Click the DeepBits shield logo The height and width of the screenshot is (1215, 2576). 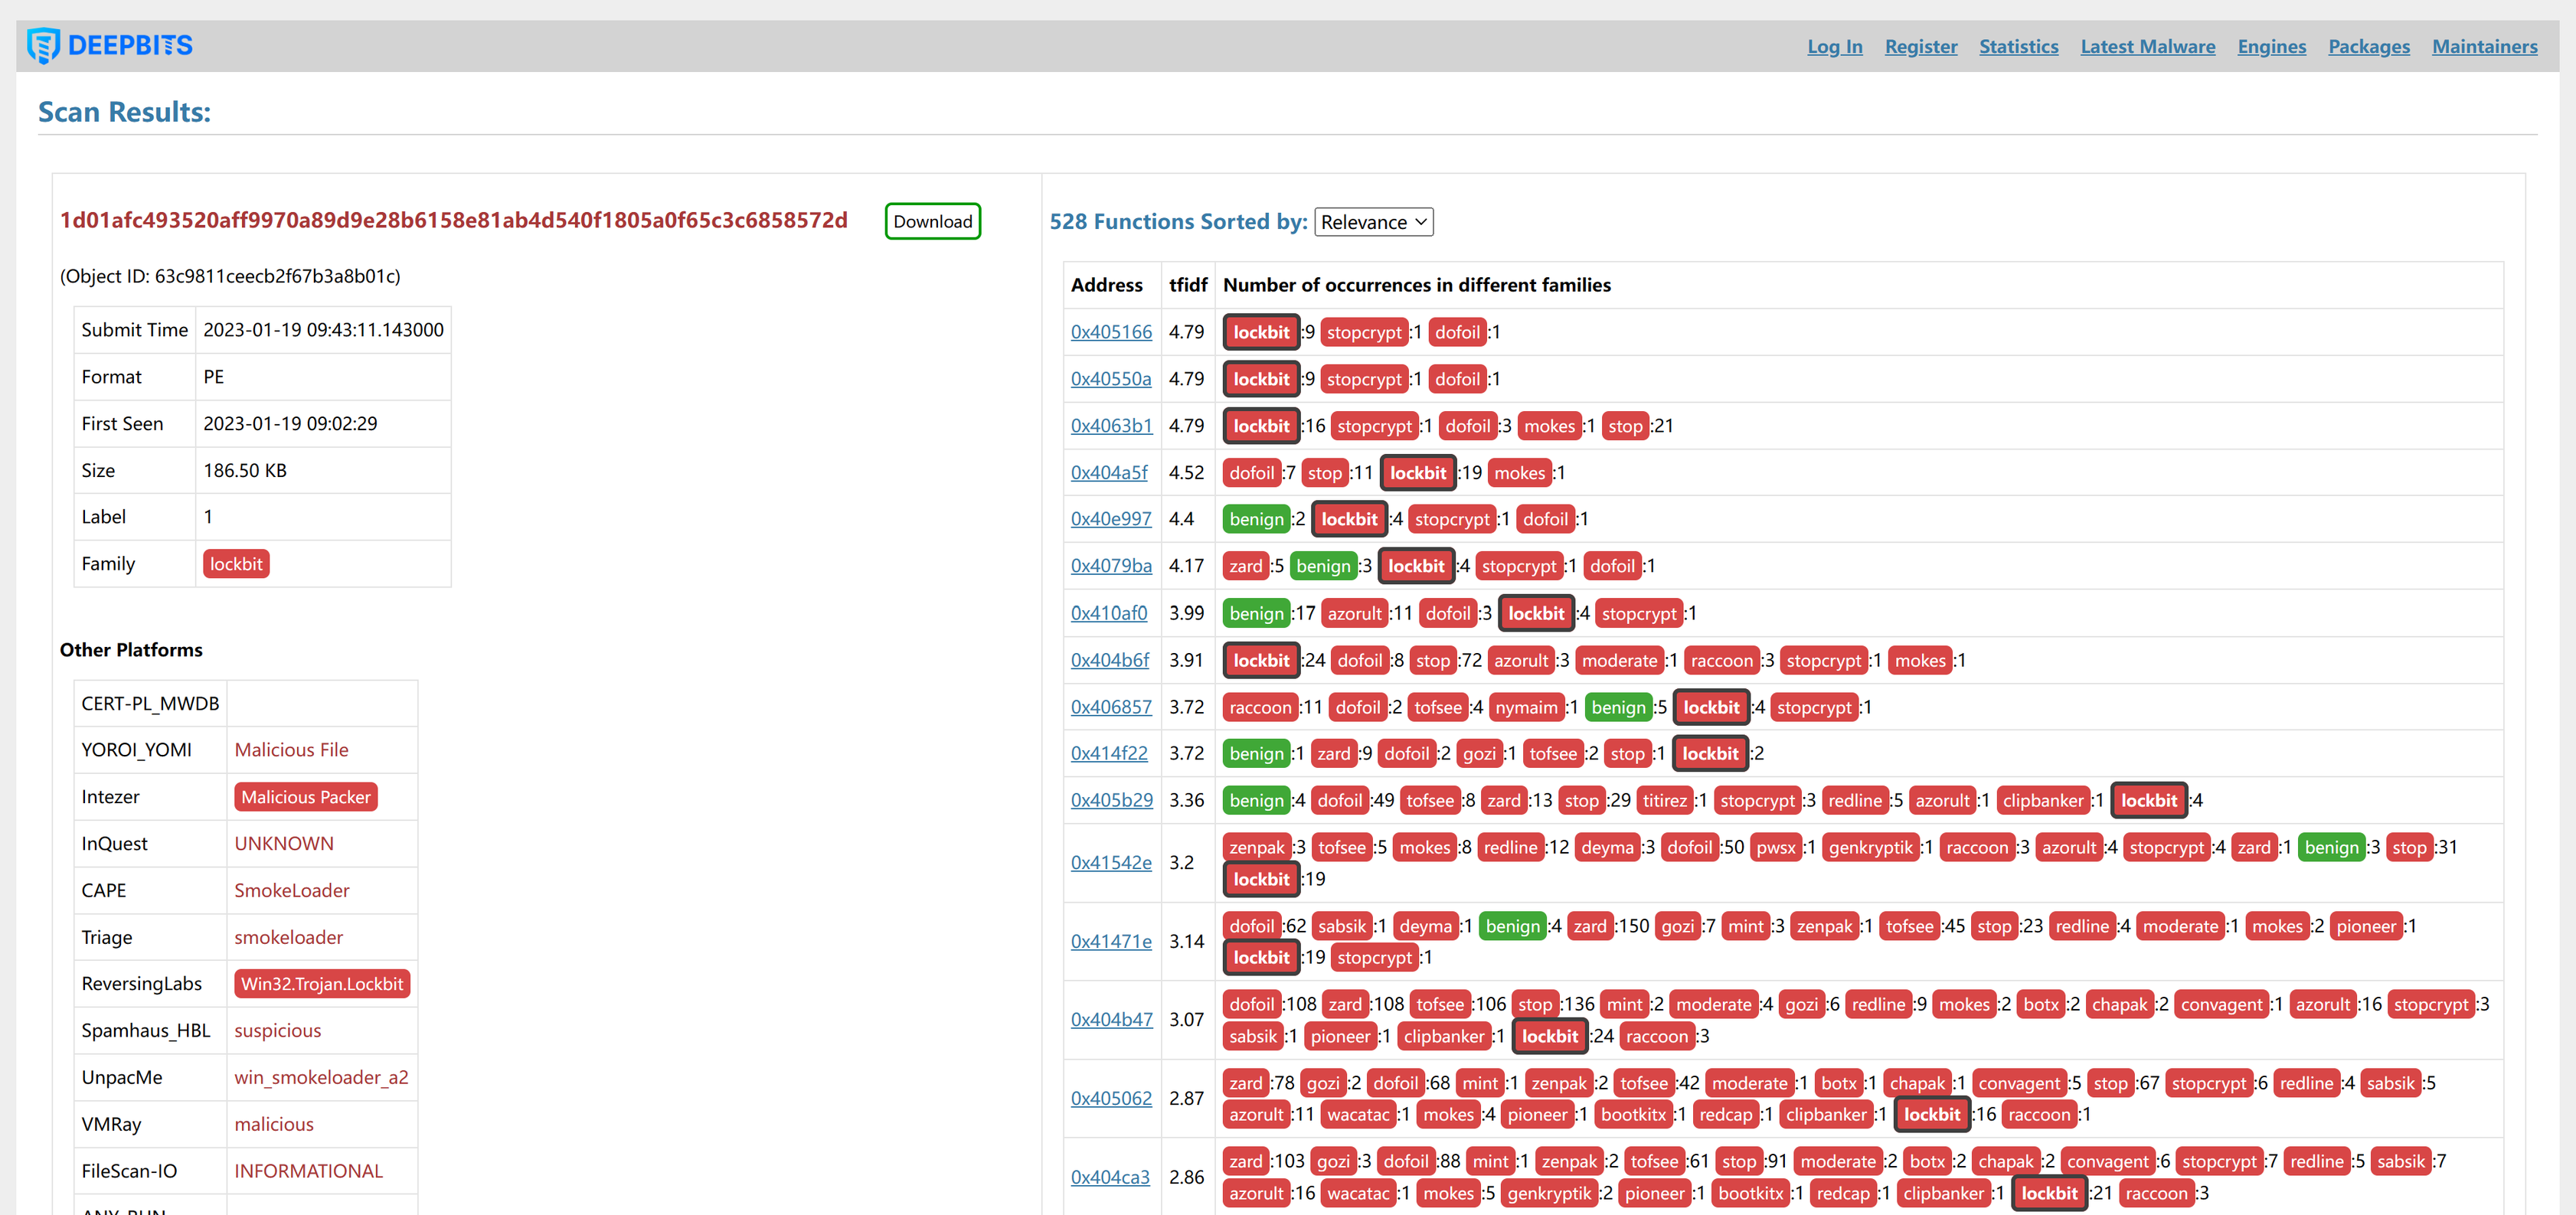point(43,46)
